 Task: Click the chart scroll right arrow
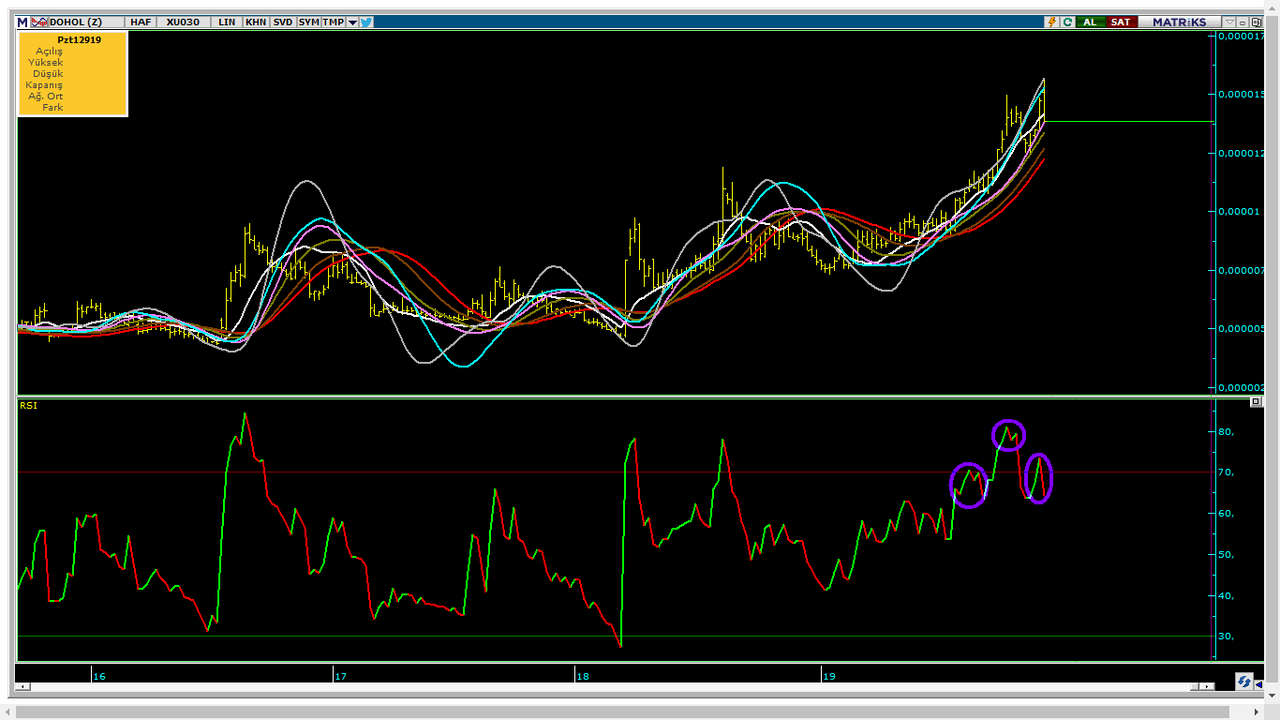pyautogui.click(x=1208, y=686)
